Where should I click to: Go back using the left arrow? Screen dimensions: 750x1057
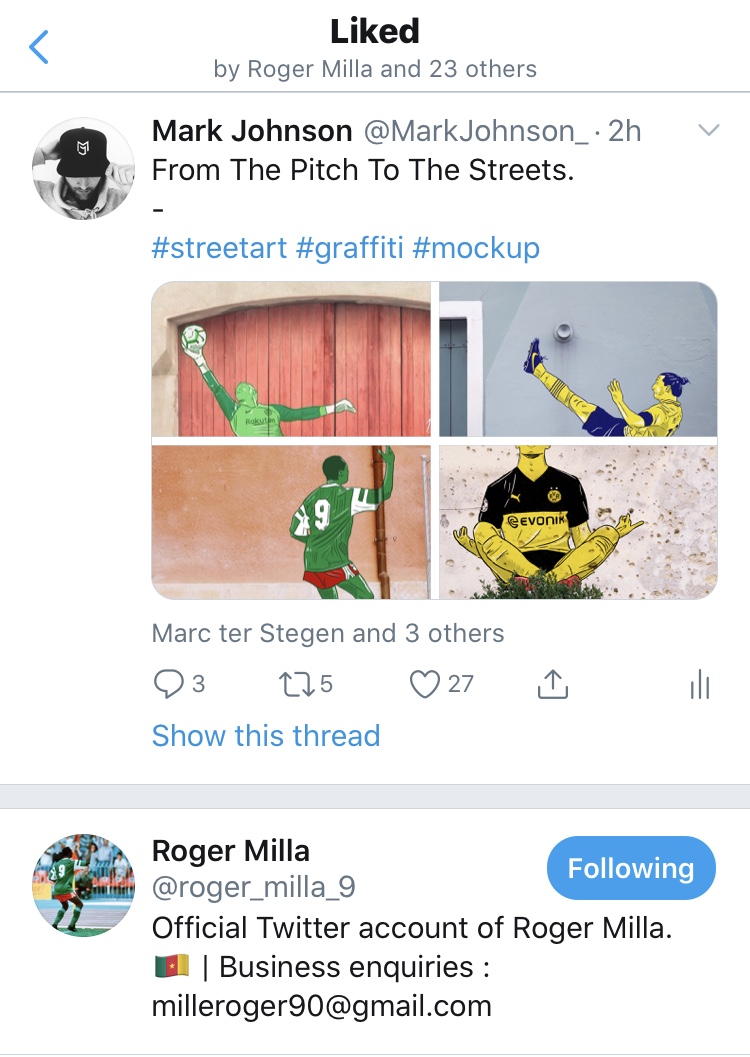pos(39,47)
